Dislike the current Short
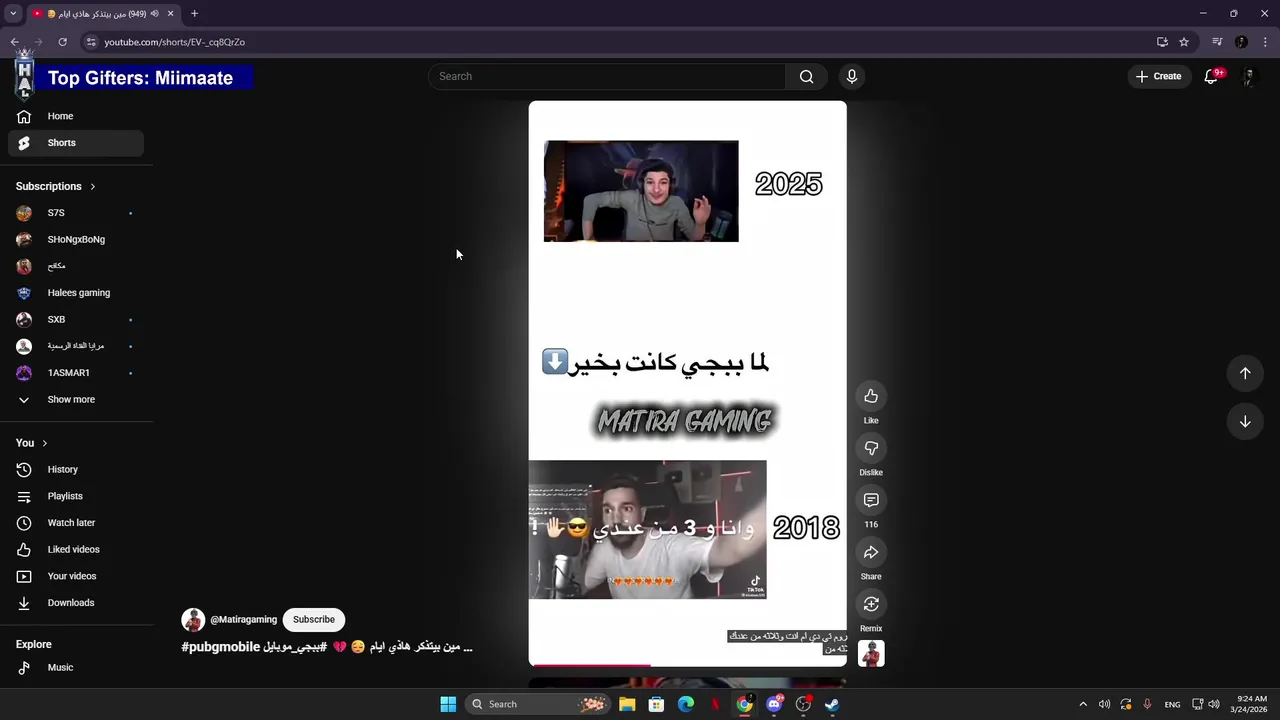1280x720 pixels. coord(871,448)
